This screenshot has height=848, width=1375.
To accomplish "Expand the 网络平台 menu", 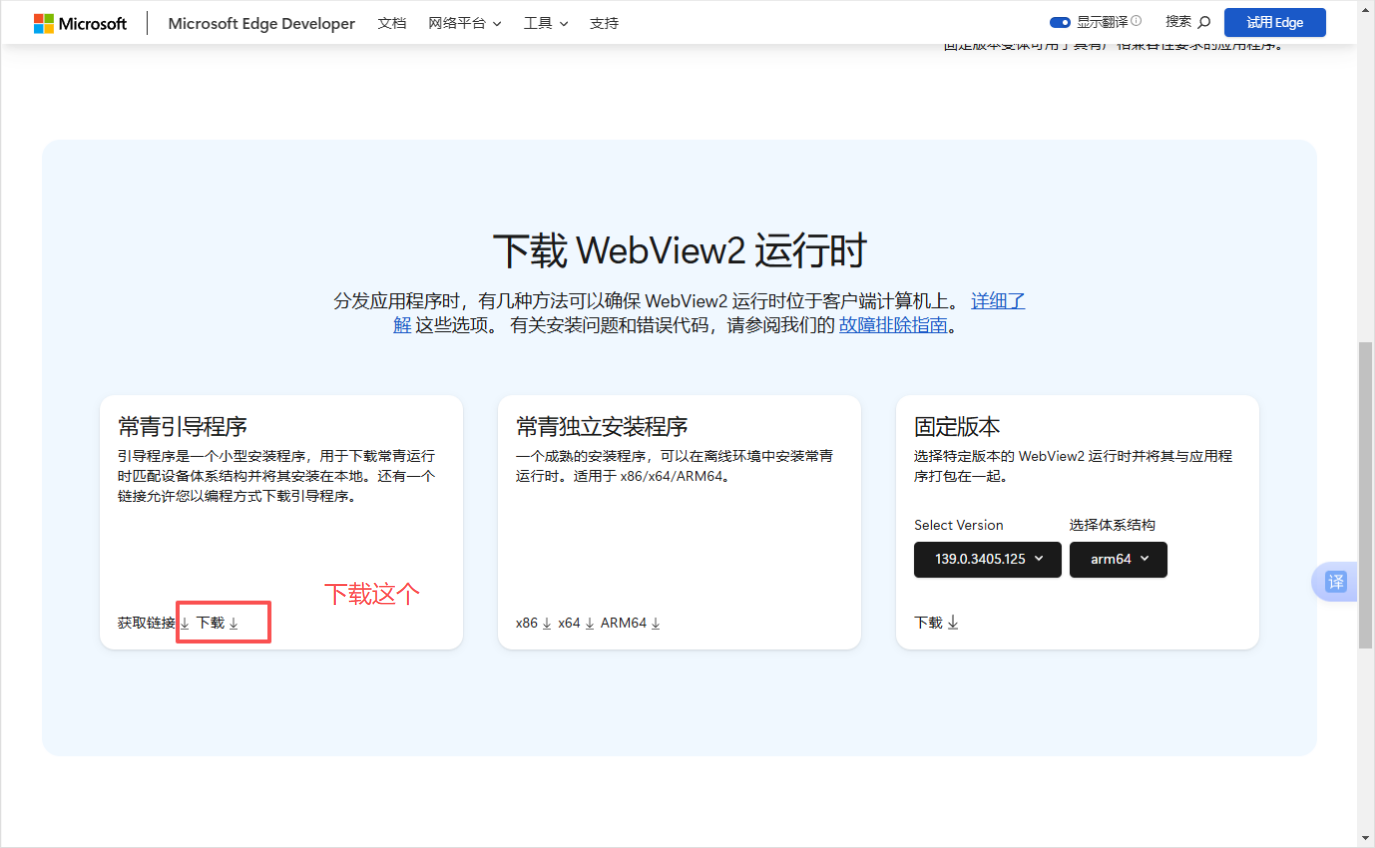I will coord(464,23).
